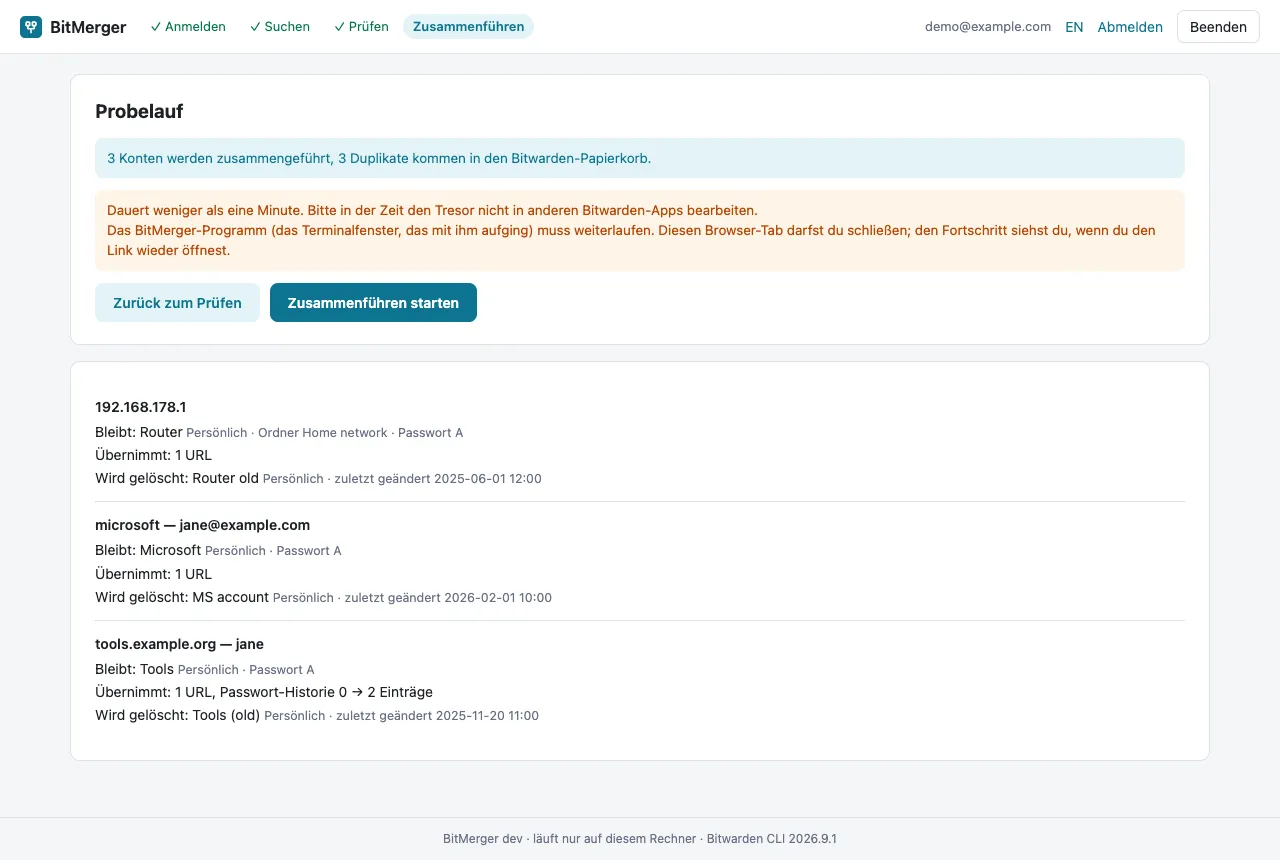Click the demo@example.com account text
Screen dimensions: 1280x860
(988, 27)
